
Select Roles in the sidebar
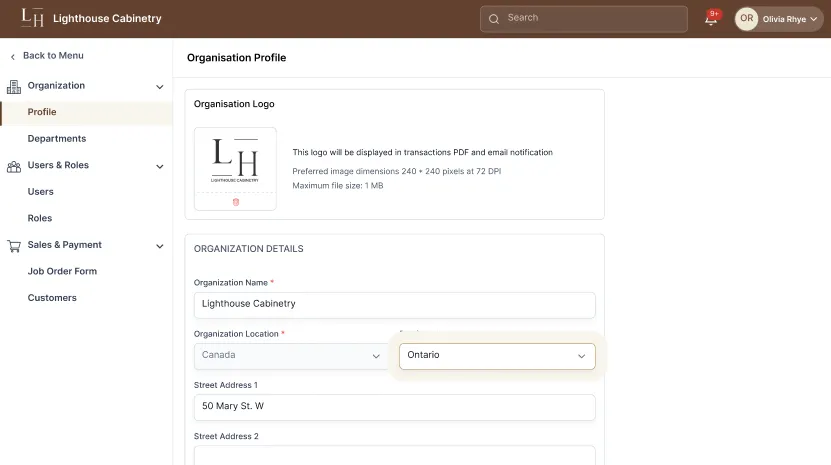40,218
